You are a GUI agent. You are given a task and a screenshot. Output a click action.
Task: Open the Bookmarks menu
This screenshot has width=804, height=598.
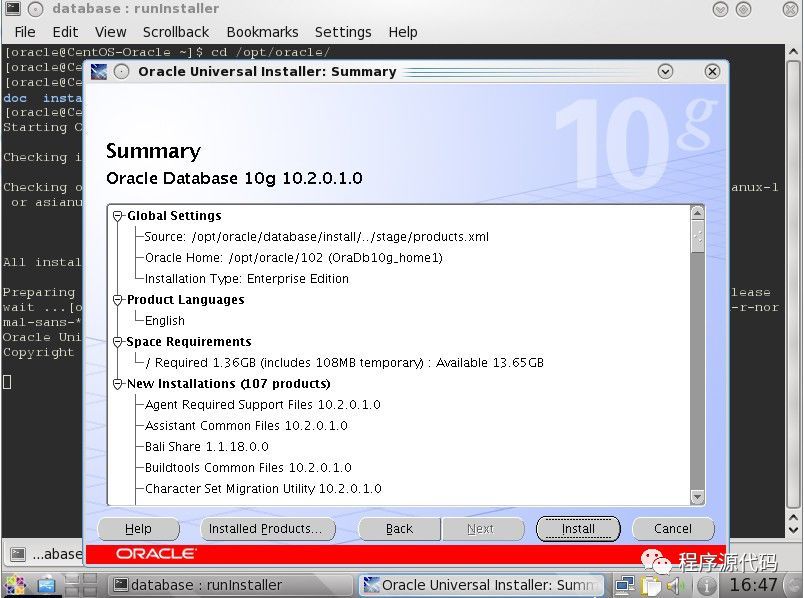pos(262,32)
